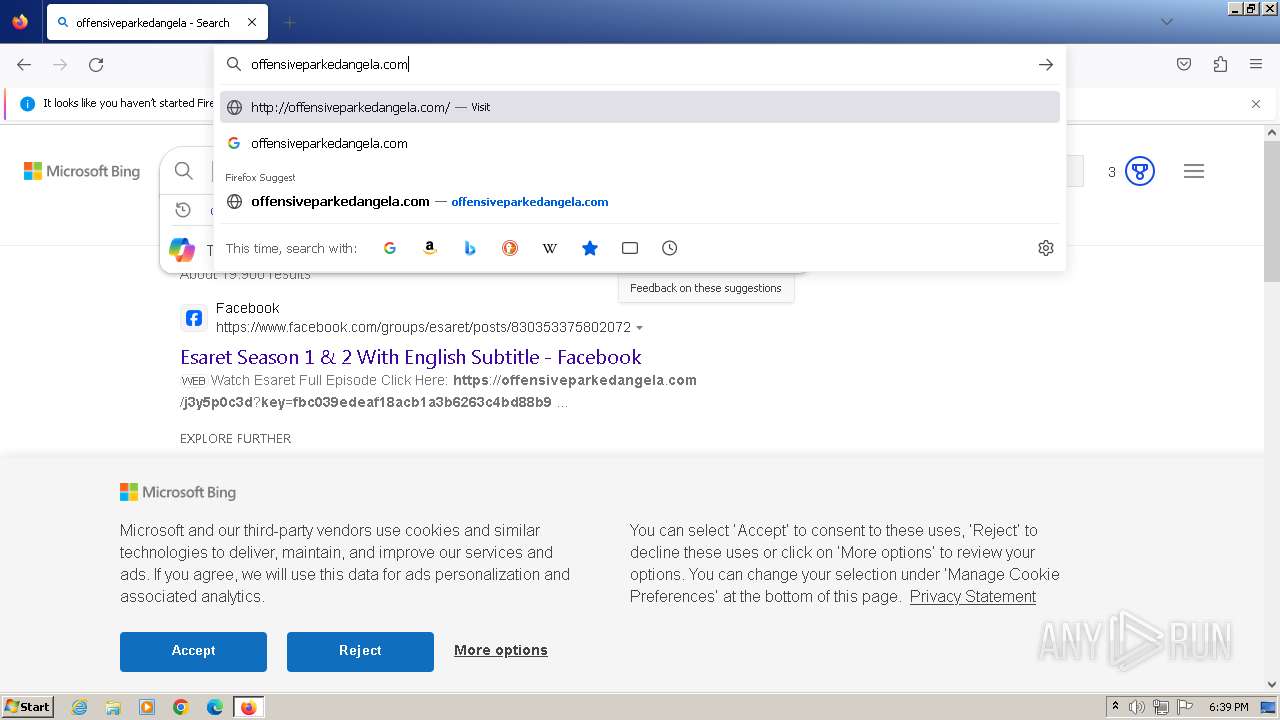Go back with the back arrow

[24, 64]
